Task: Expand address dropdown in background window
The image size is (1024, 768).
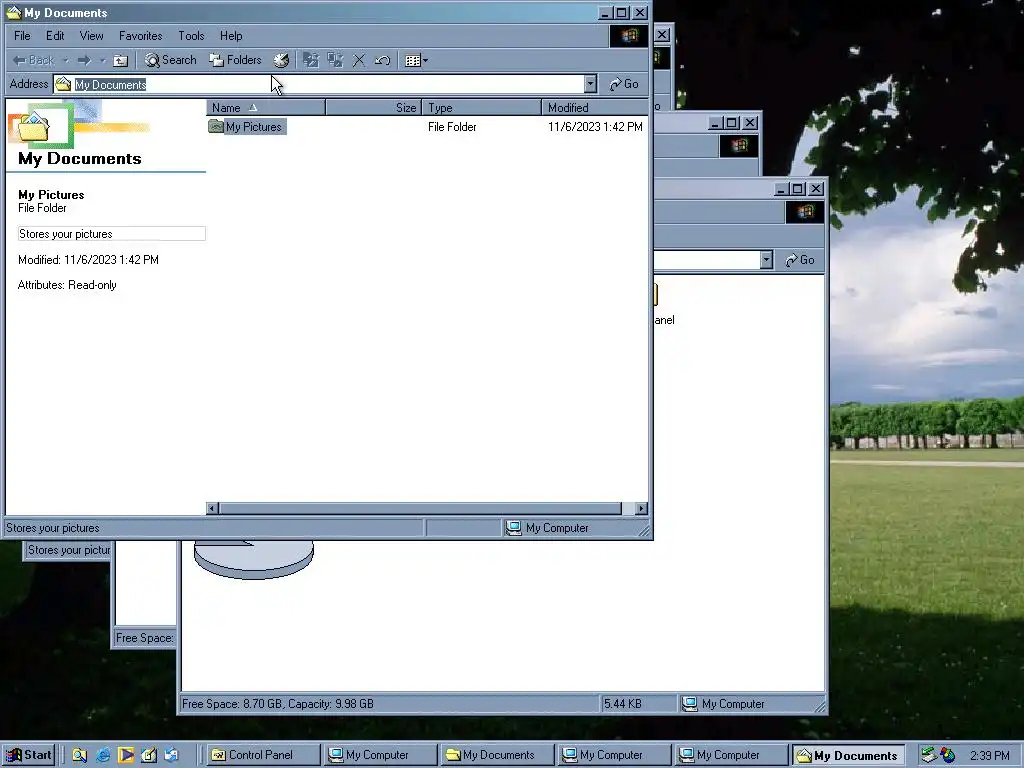Action: (x=766, y=260)
